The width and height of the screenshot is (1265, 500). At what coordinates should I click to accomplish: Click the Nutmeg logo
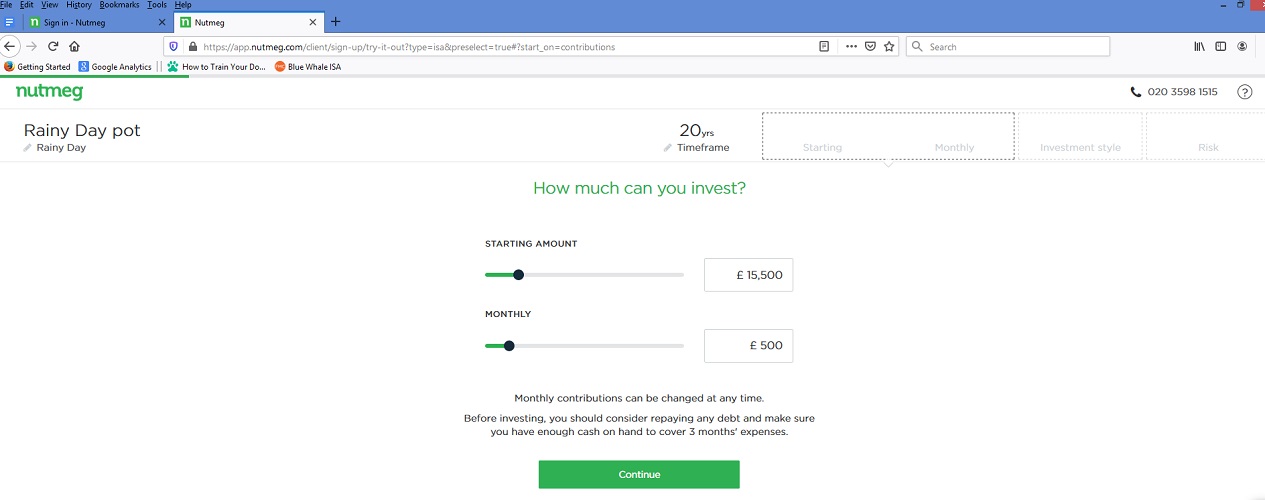click(x=49, y=92)
